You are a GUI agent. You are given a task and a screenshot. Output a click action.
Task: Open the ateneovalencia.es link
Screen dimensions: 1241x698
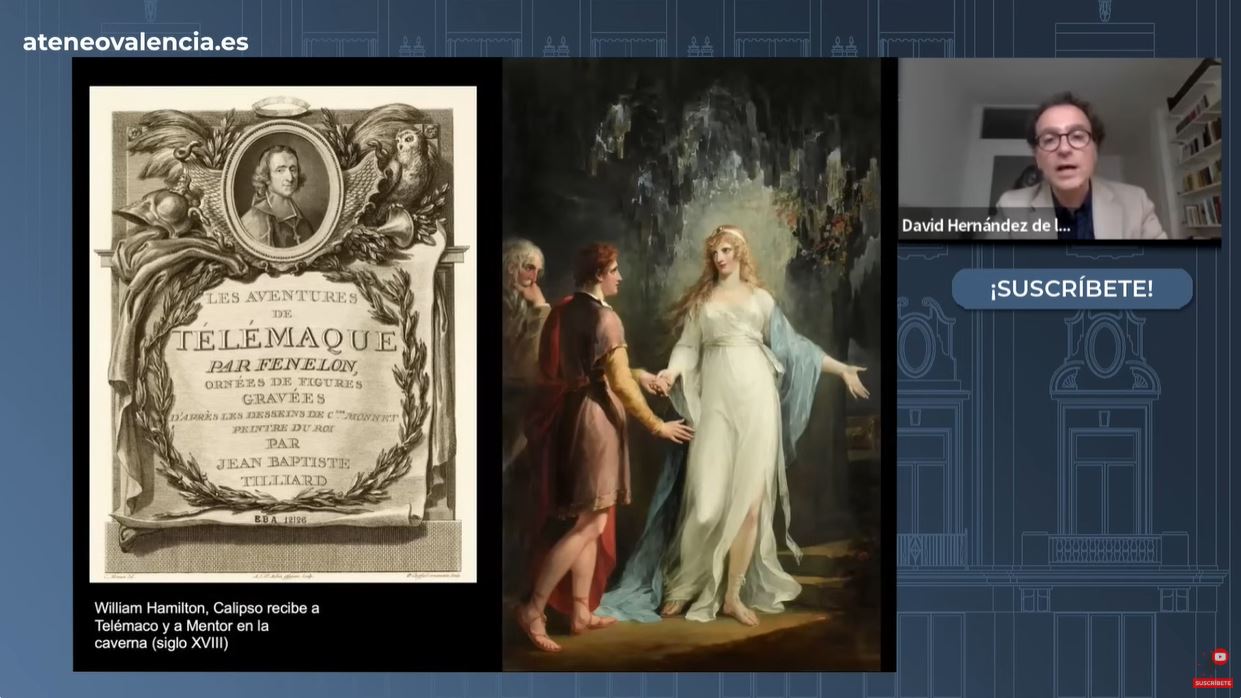pyautogui.click(x=136, y=42)
